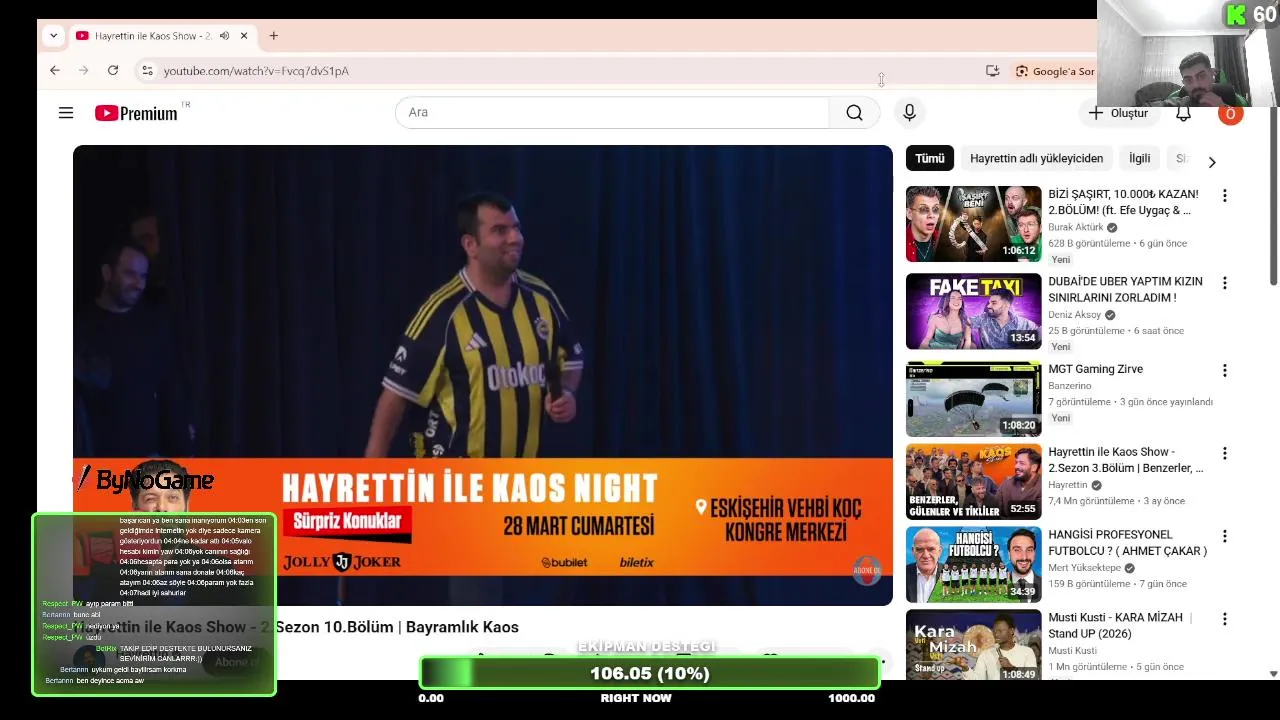Viewport: 1280px width, 720px height.
Task: Open BİZİ ŞAŞIRT video thumbnail
Action: pyautogui.click(x=973, y=224)
